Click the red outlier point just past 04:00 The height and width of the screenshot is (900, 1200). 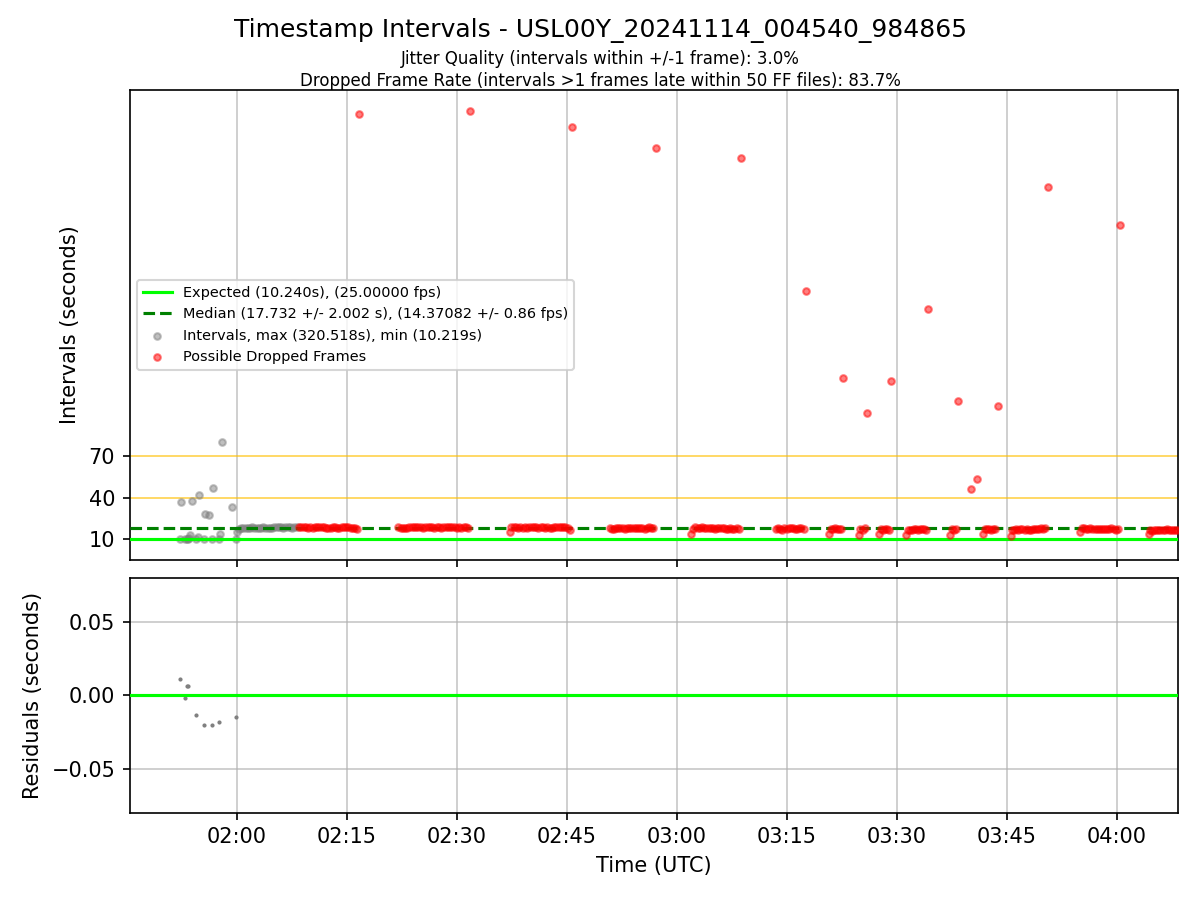click(1120, 225)
